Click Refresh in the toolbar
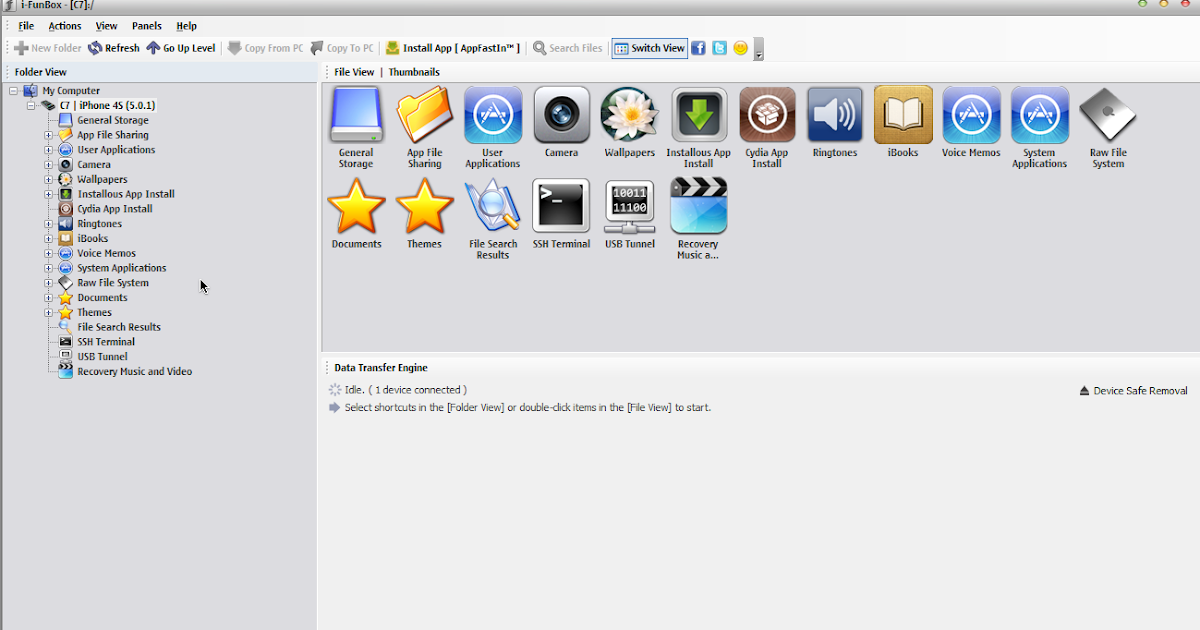The width and height of the screenshot is (1200, 630). [x=114, y=48]
